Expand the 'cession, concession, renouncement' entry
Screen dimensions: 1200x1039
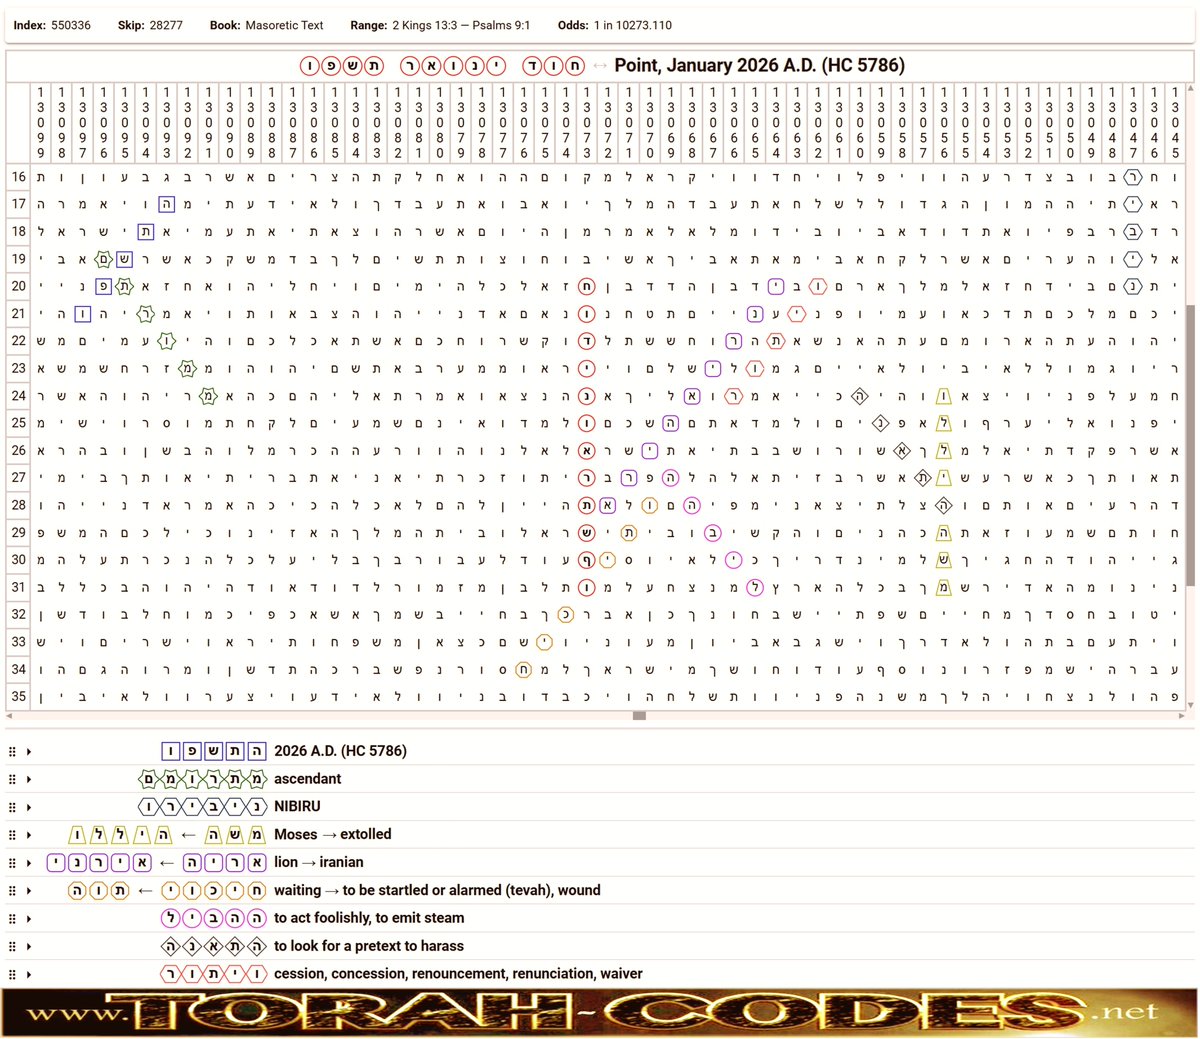click(29, 974)
